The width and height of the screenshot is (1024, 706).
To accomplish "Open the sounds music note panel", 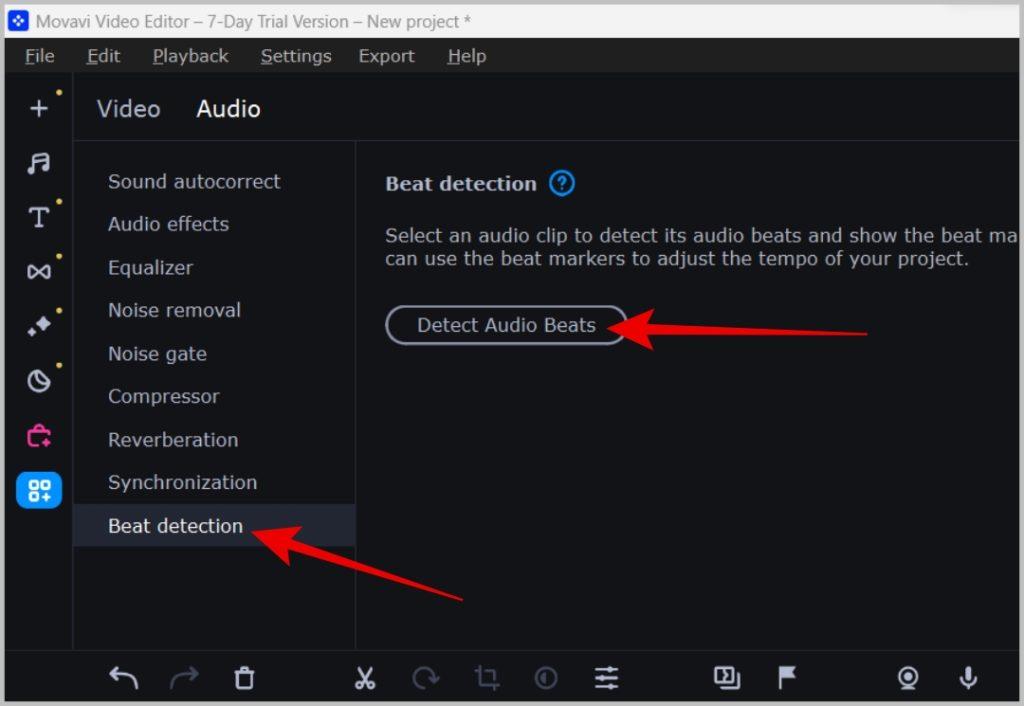I will (39, 163).
